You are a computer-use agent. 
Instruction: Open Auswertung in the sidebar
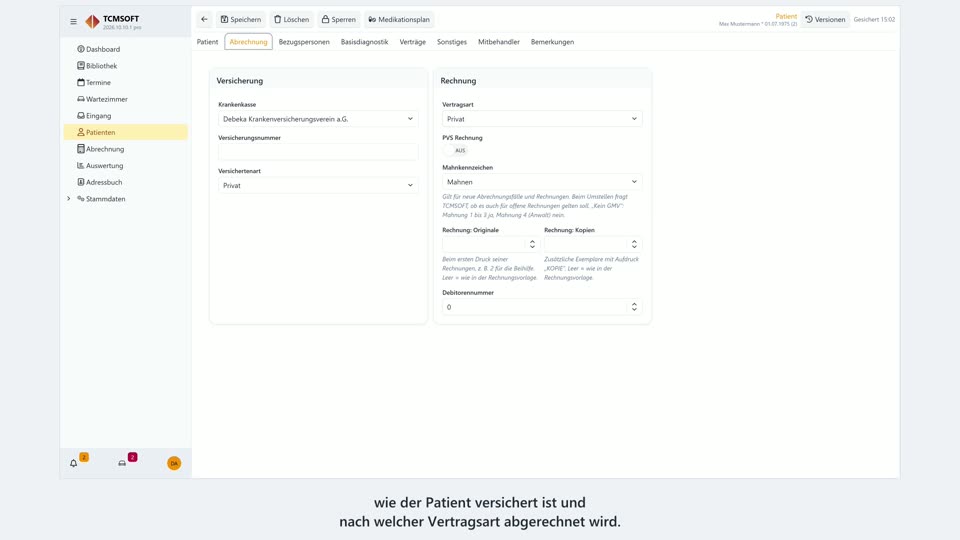pos(126,165)
